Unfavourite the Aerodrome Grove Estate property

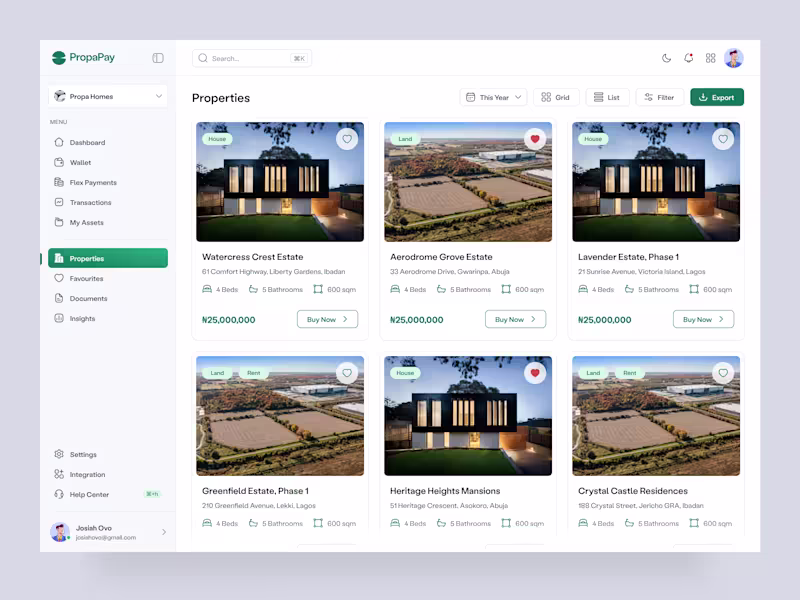(x=535, y=139)
